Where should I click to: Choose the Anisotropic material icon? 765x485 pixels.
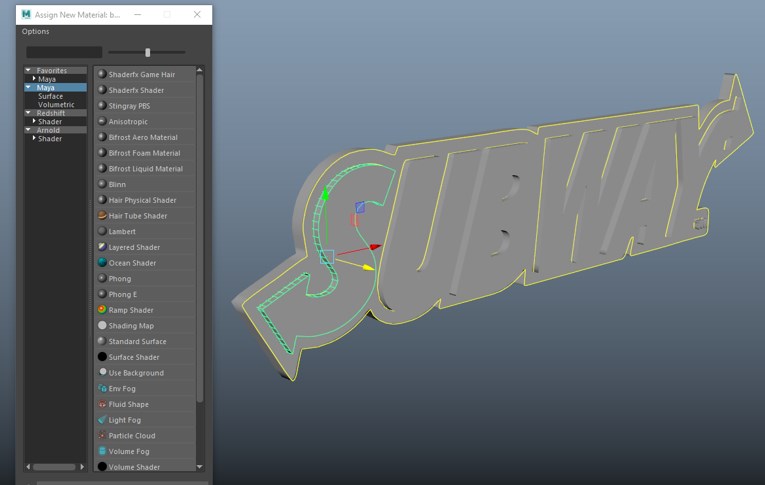coord(102,121)
